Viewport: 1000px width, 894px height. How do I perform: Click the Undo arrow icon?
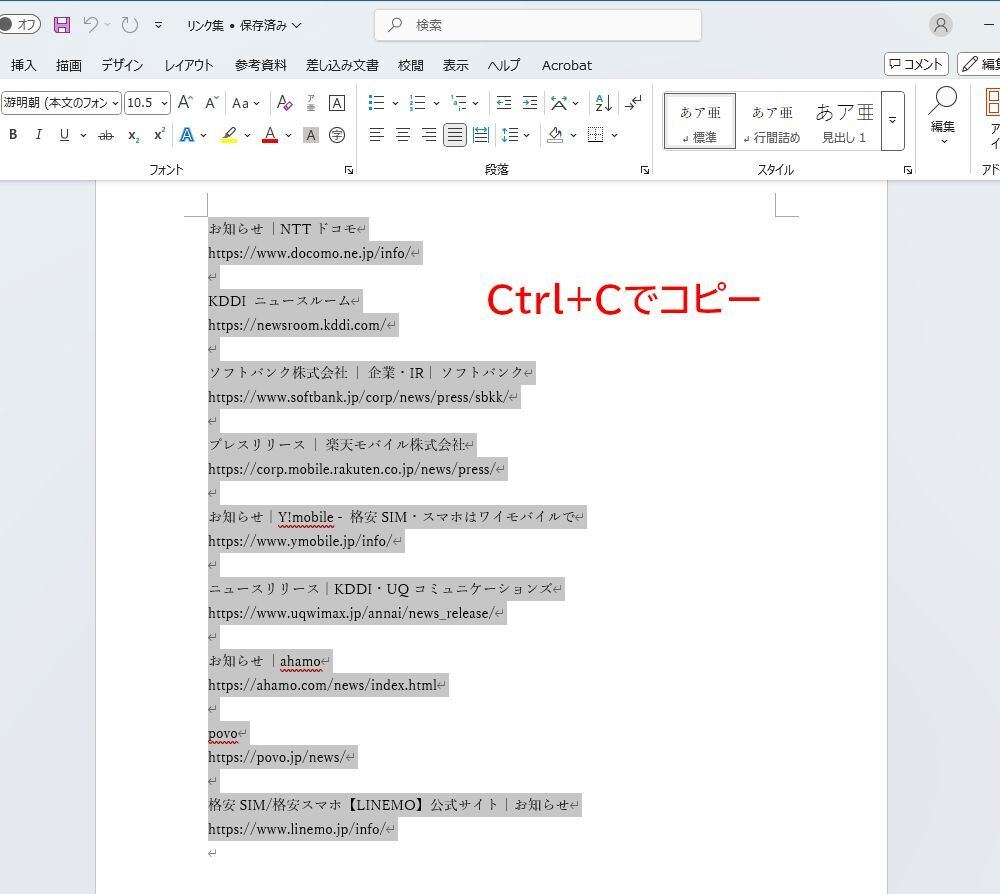[91, 25]
